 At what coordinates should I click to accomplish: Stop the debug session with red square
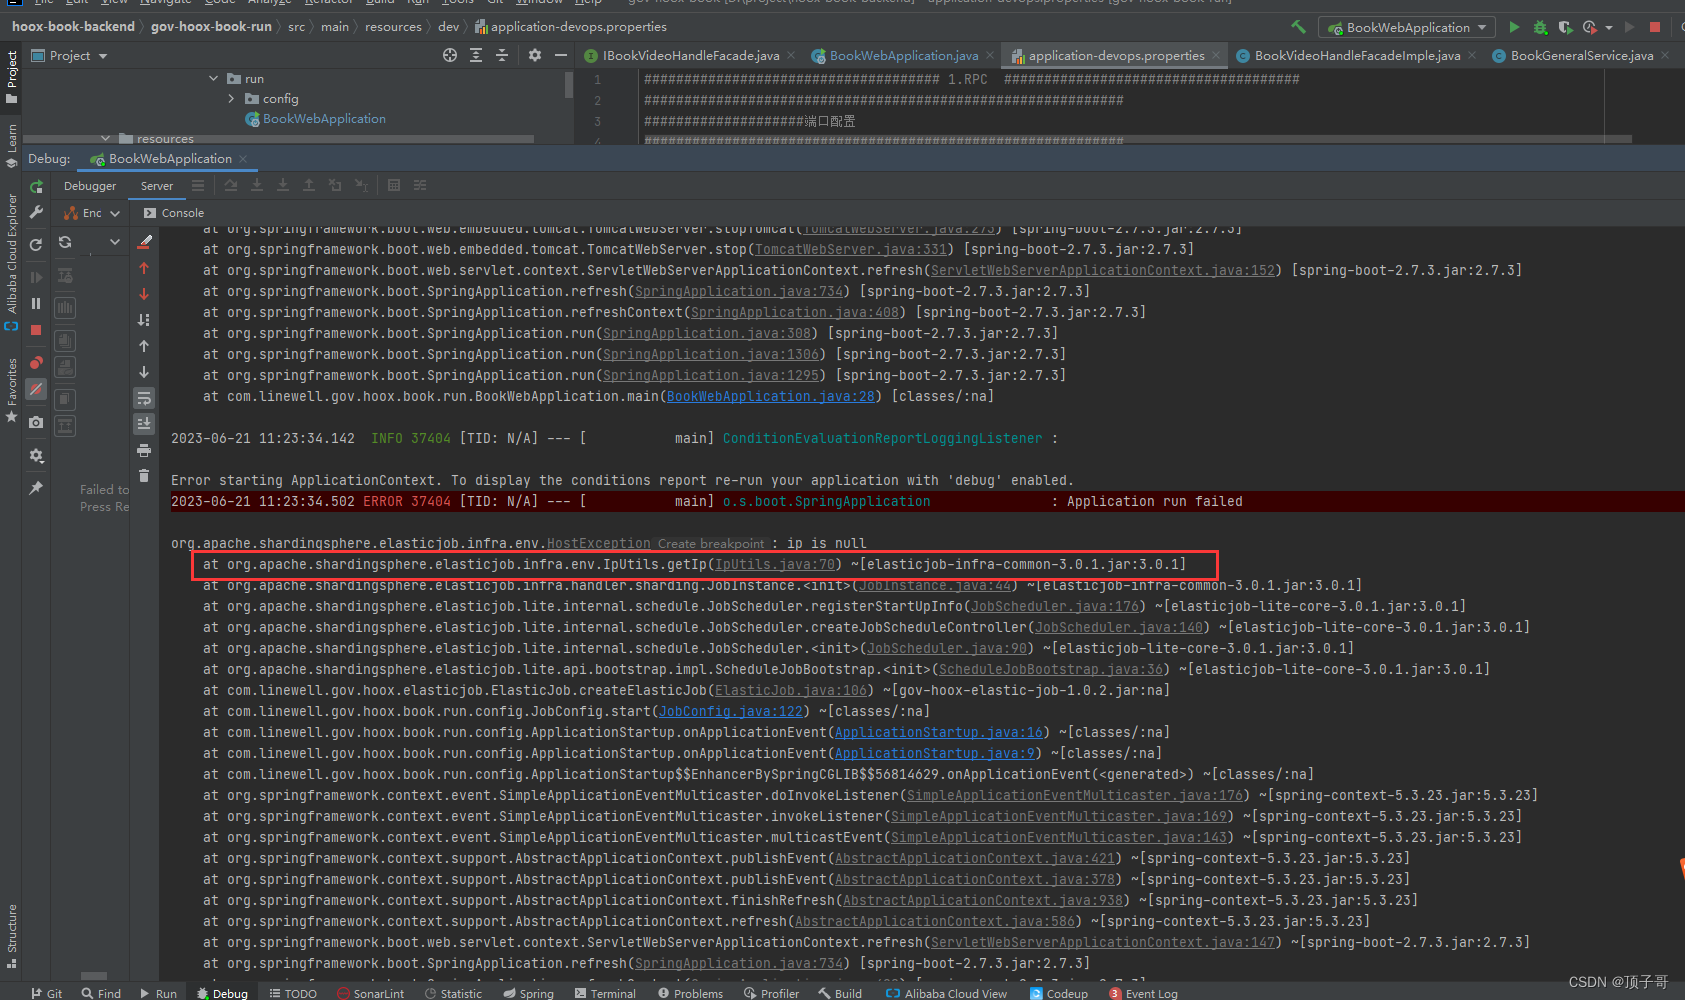[x=36, y=329]
